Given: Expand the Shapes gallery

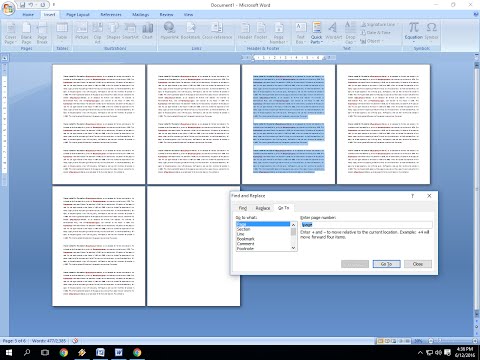Looking at the screenshot, I should 113,32.
